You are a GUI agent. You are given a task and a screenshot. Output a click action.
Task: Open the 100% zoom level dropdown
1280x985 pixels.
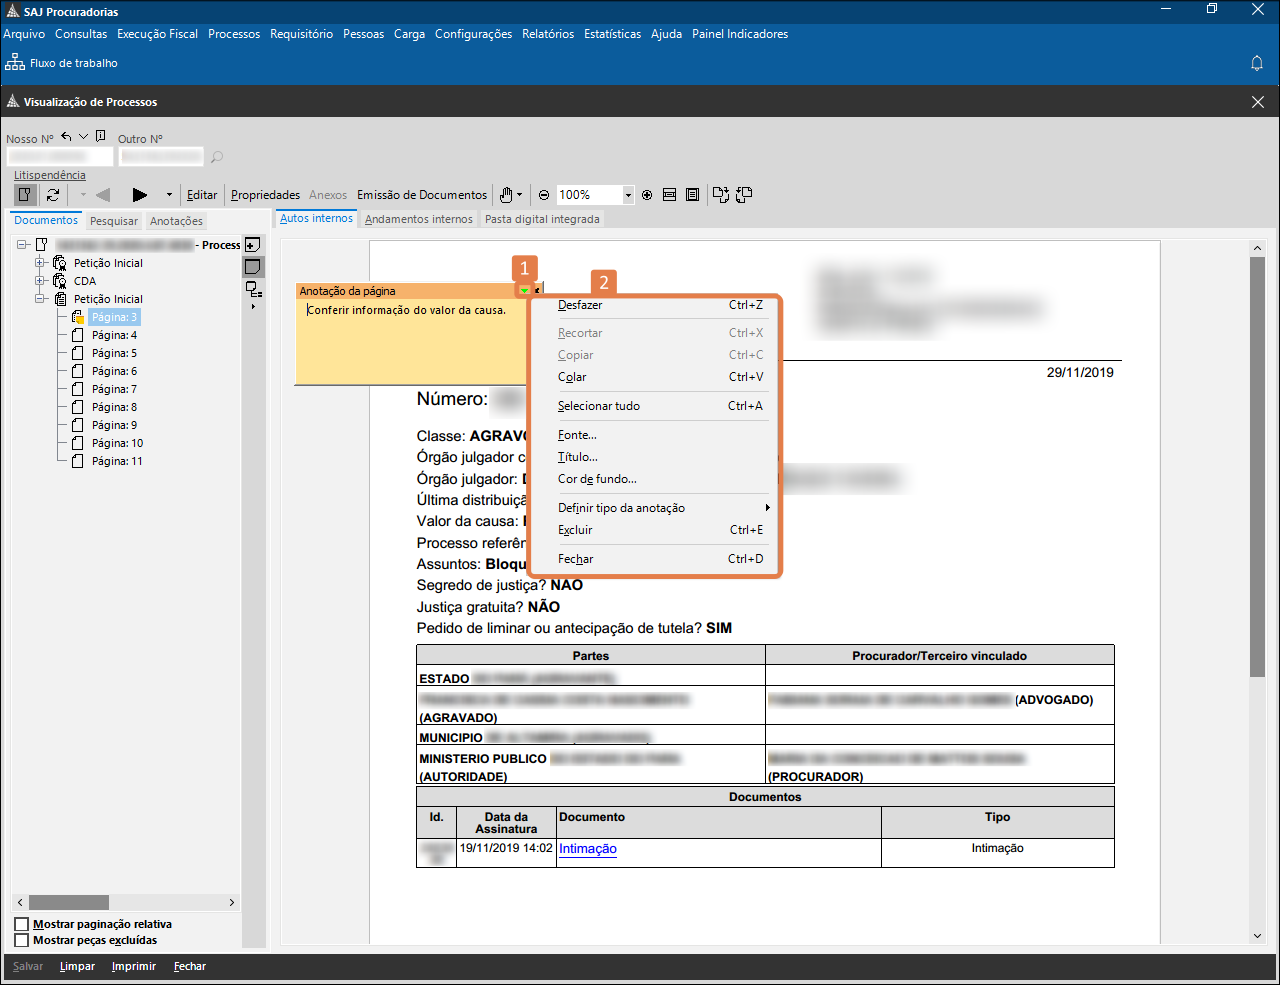click(628, 195)
